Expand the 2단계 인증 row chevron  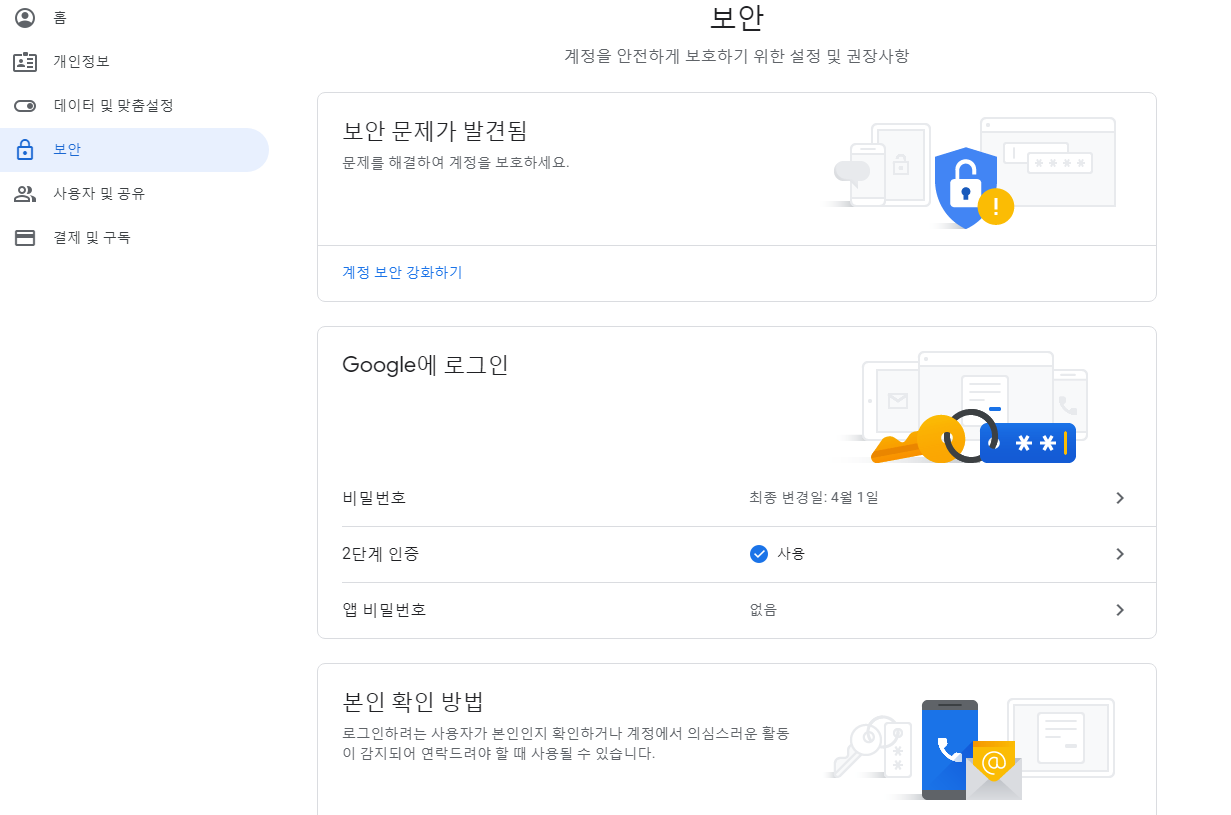click(1121, 554)
